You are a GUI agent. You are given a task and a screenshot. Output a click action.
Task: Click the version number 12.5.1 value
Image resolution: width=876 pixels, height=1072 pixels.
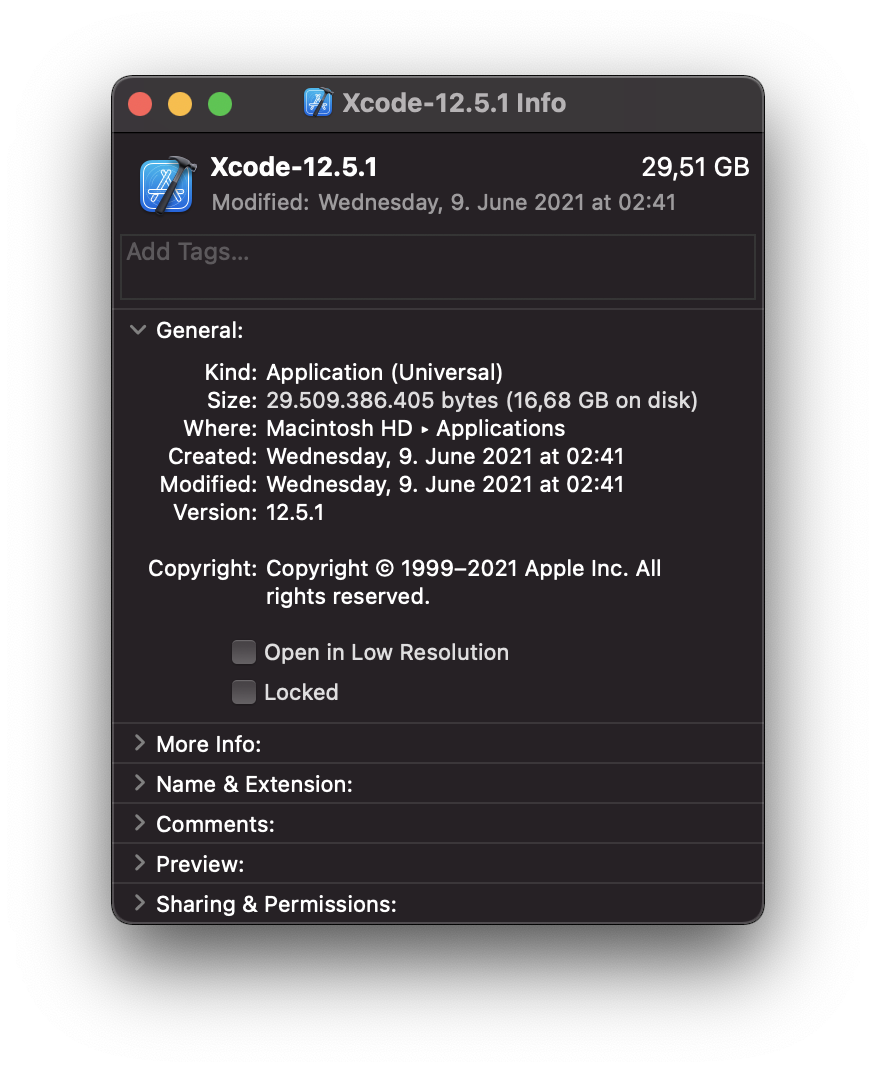click(295, 513)
